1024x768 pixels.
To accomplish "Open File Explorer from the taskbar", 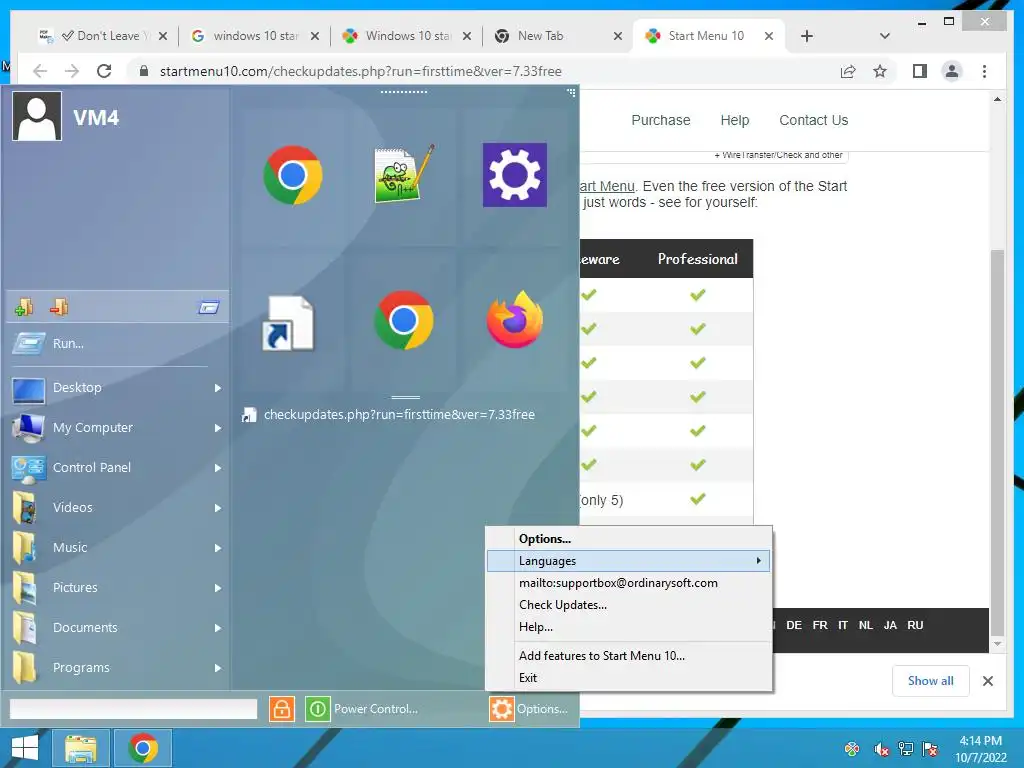I will pos(80,748).
